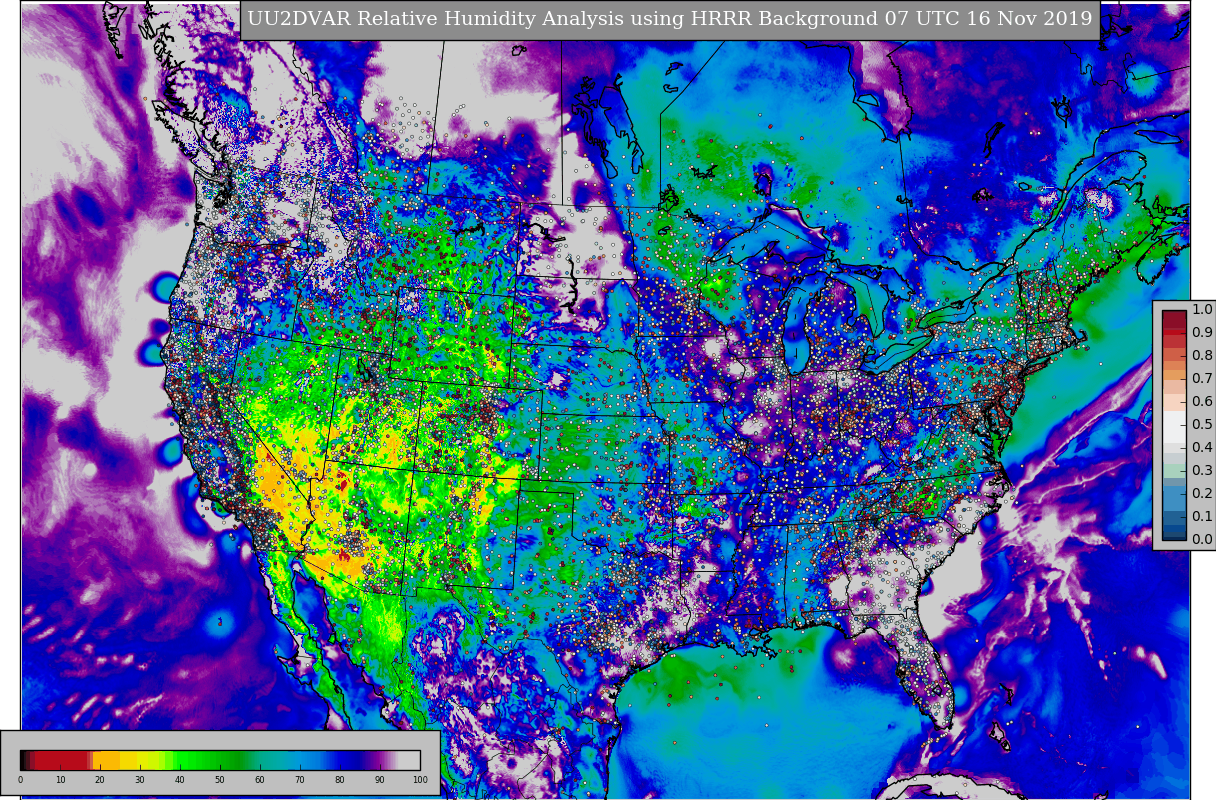Pick the orange band on horizontal humidity scale
Viewport: 1216px width, 800px height.
pyautogui.click(x=106, y=760)
